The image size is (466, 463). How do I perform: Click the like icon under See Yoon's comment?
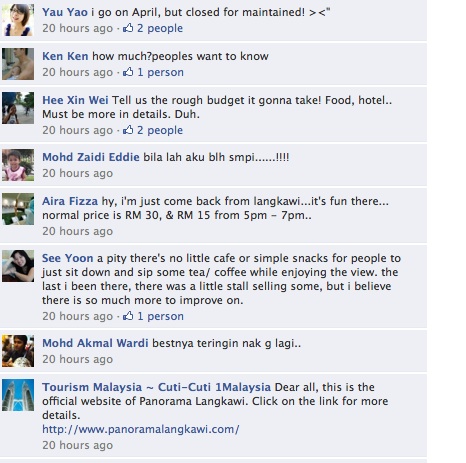click(x=128, y=316)
